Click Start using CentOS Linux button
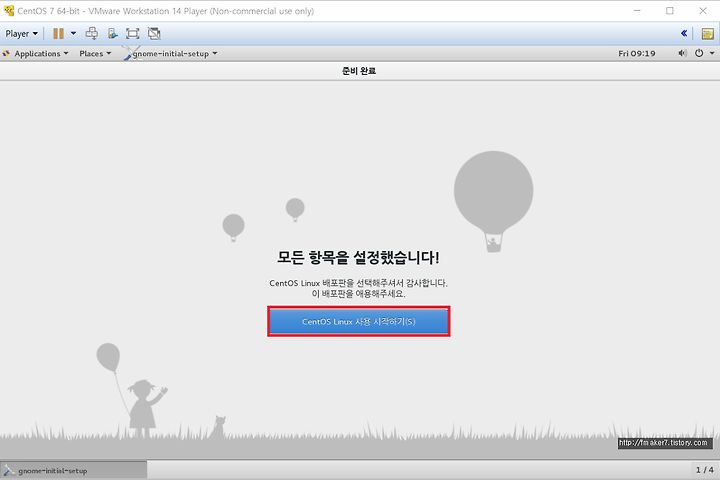720x480 pixels. coord(359,322)
